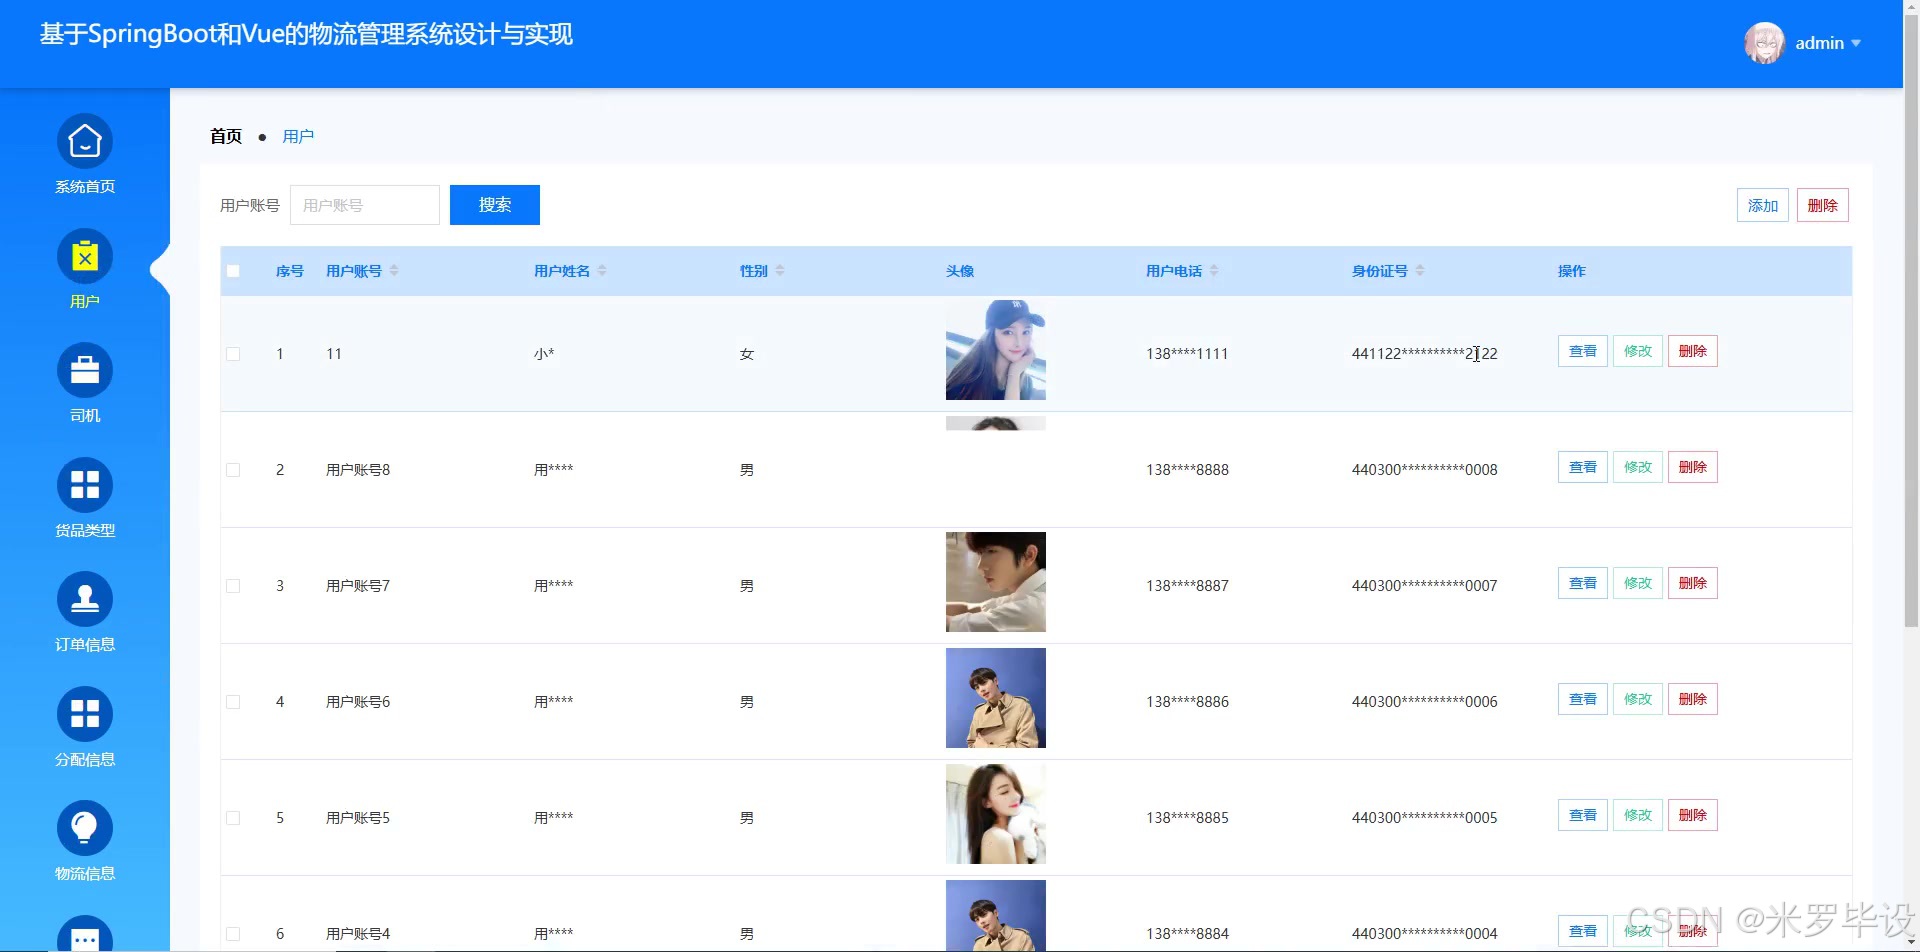
Task: Click ID number 440300**********0005
Action: coord(1425,818)
